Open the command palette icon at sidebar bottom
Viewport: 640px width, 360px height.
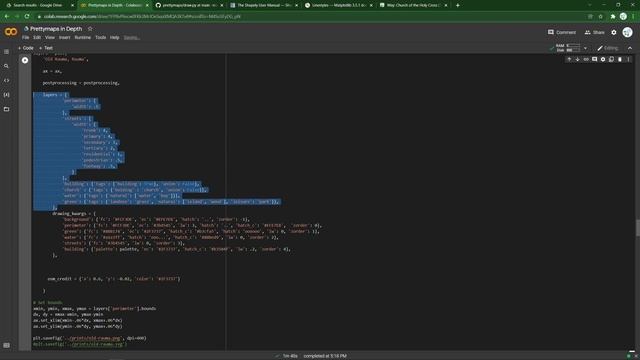[6, 345]
